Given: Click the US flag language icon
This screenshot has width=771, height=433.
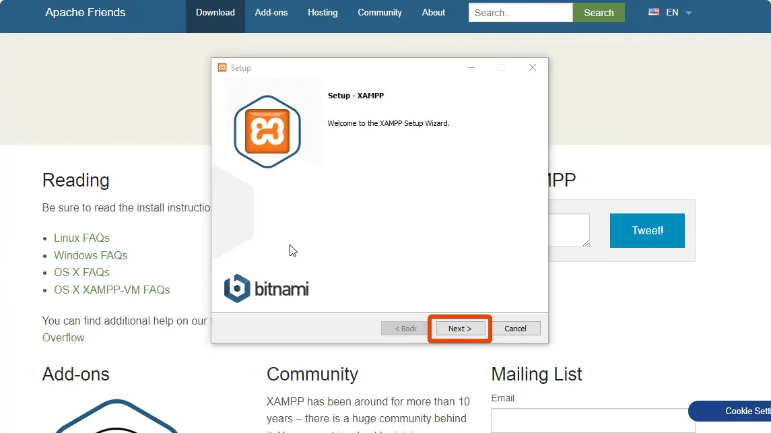Looking at the screenshot, I should (x=654, y=13).
